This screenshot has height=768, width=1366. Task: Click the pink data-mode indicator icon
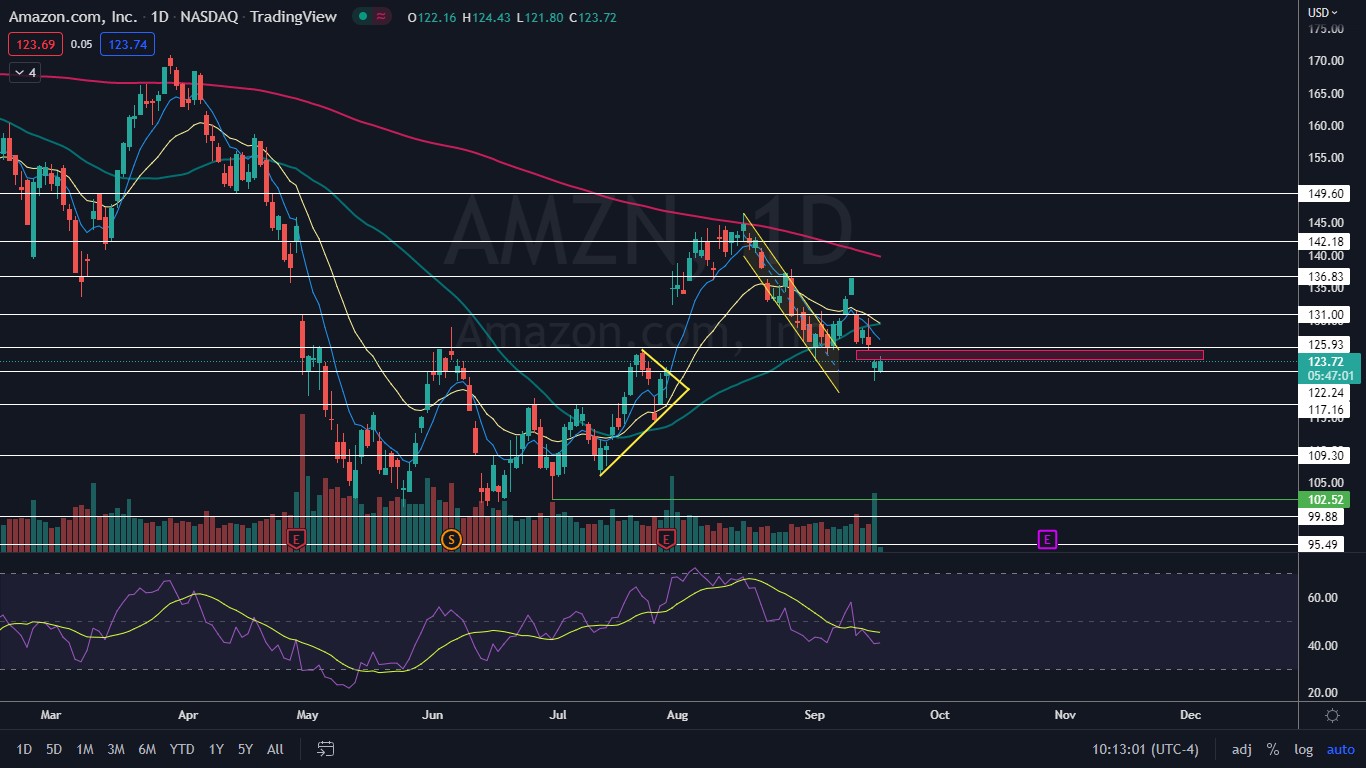click(x=381, y=16)
